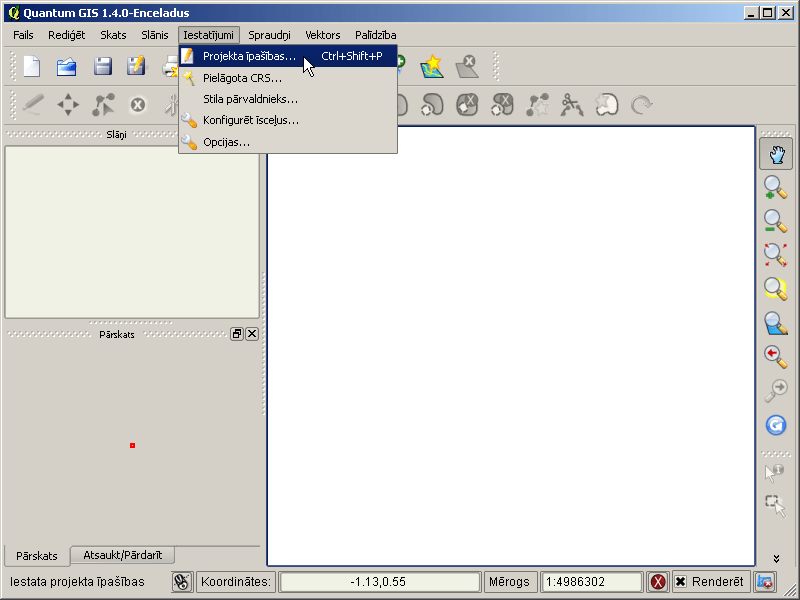Select the Delete Ring tool
This screenshot has width=800, height=600.
(467, 105)
